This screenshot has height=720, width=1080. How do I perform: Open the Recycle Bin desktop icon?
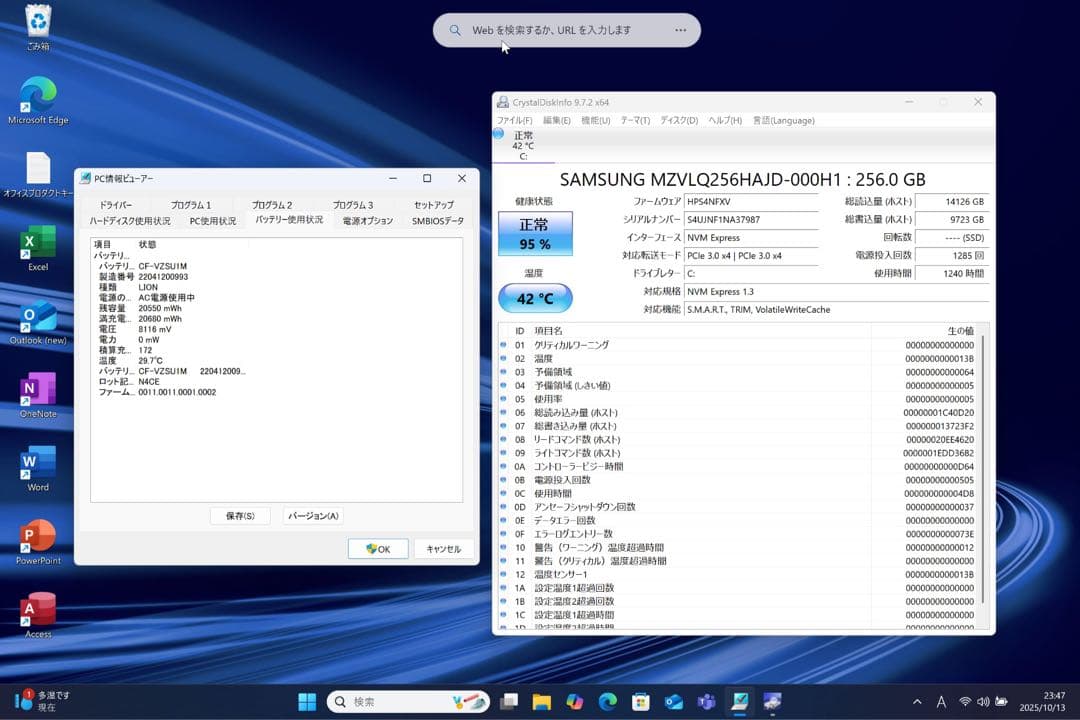(x=38, y=28)
